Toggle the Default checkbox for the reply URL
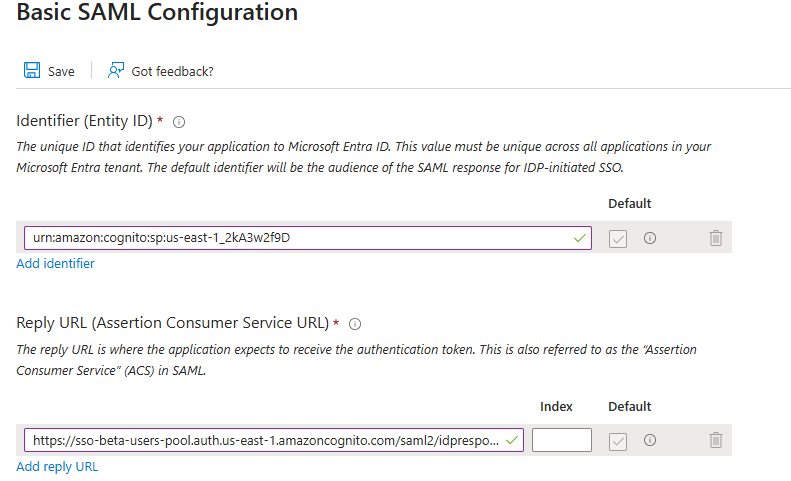791x481 pixels. point(618,442)
